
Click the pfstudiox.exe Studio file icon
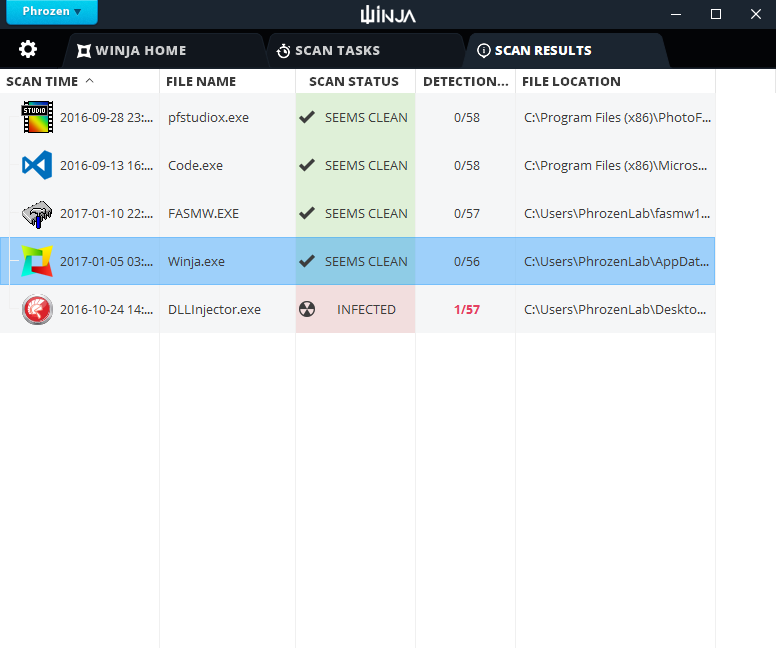37,117
